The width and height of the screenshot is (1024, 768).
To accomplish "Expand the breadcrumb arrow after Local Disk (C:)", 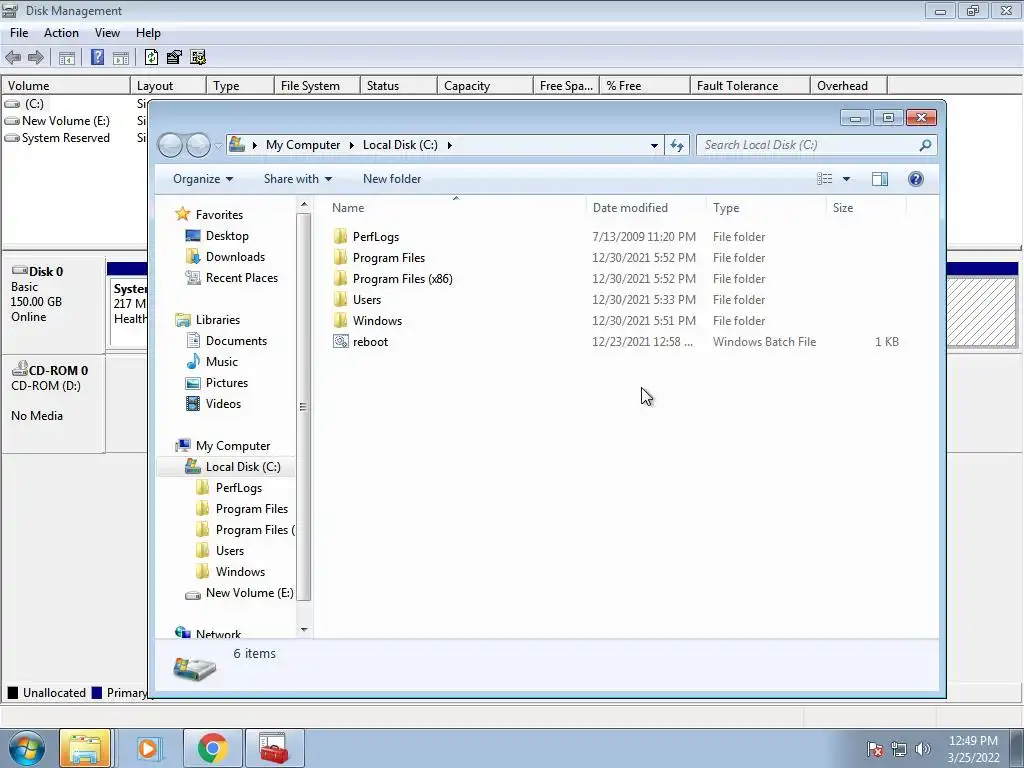I will (x=449, y=145).
